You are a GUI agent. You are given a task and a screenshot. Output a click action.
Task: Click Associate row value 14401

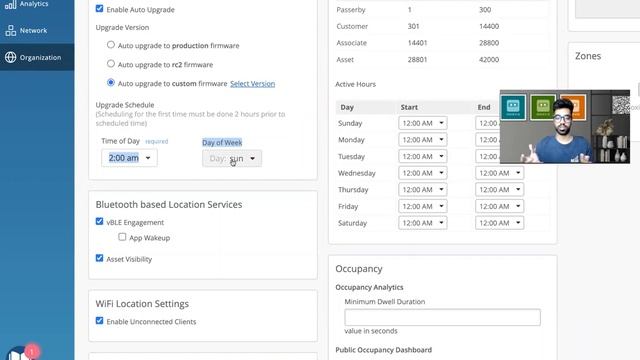(417, 43)
